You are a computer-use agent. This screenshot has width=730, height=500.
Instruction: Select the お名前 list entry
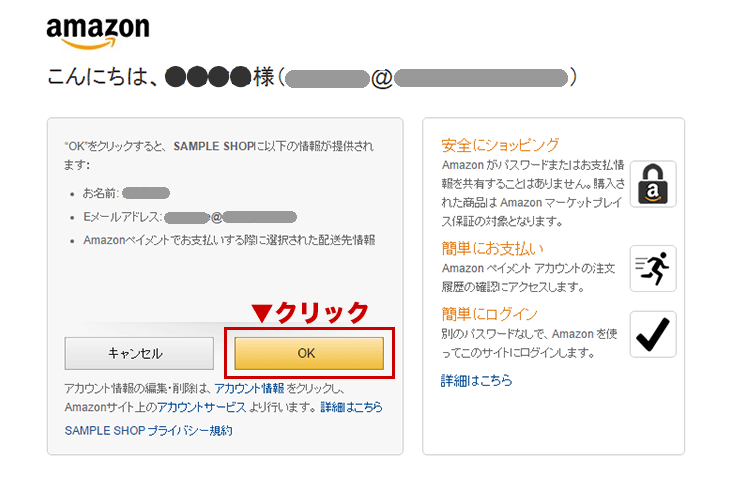pos(126,193)
